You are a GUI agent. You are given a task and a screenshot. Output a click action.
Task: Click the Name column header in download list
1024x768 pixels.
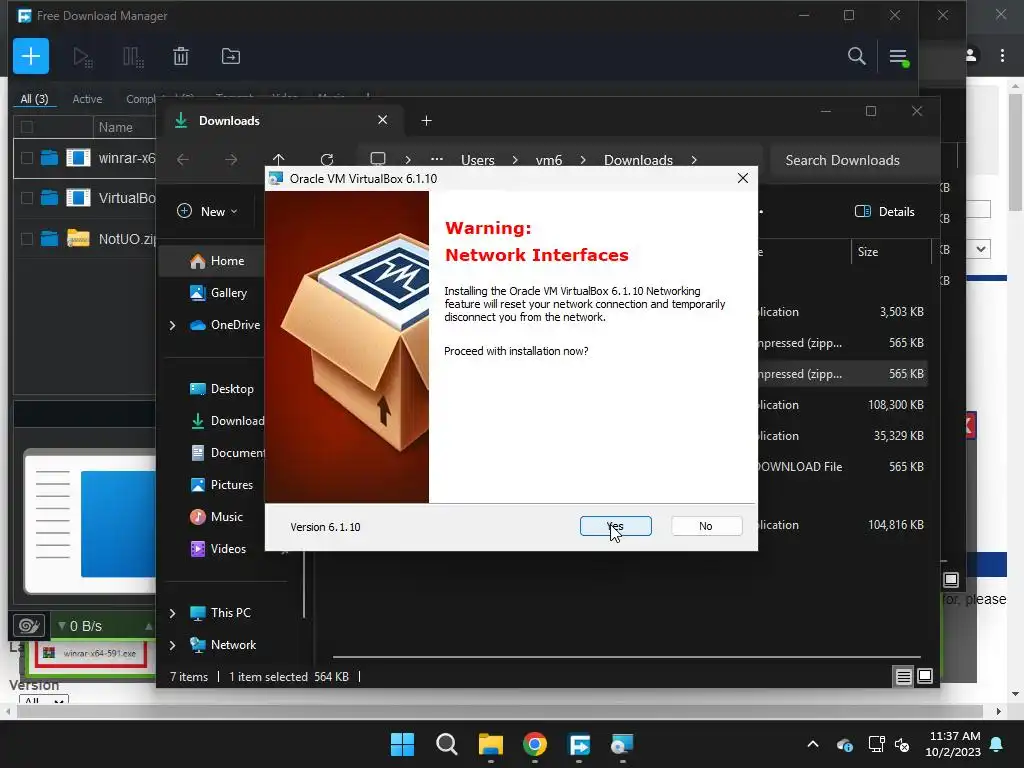click(116, 127)
